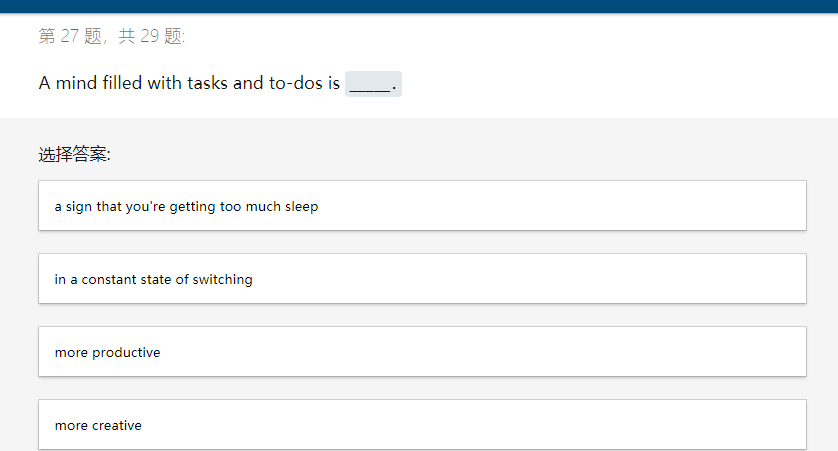Click the number 29 in the question counter
838x451 pixels.
pyautogui.click(x=150, y=36)
